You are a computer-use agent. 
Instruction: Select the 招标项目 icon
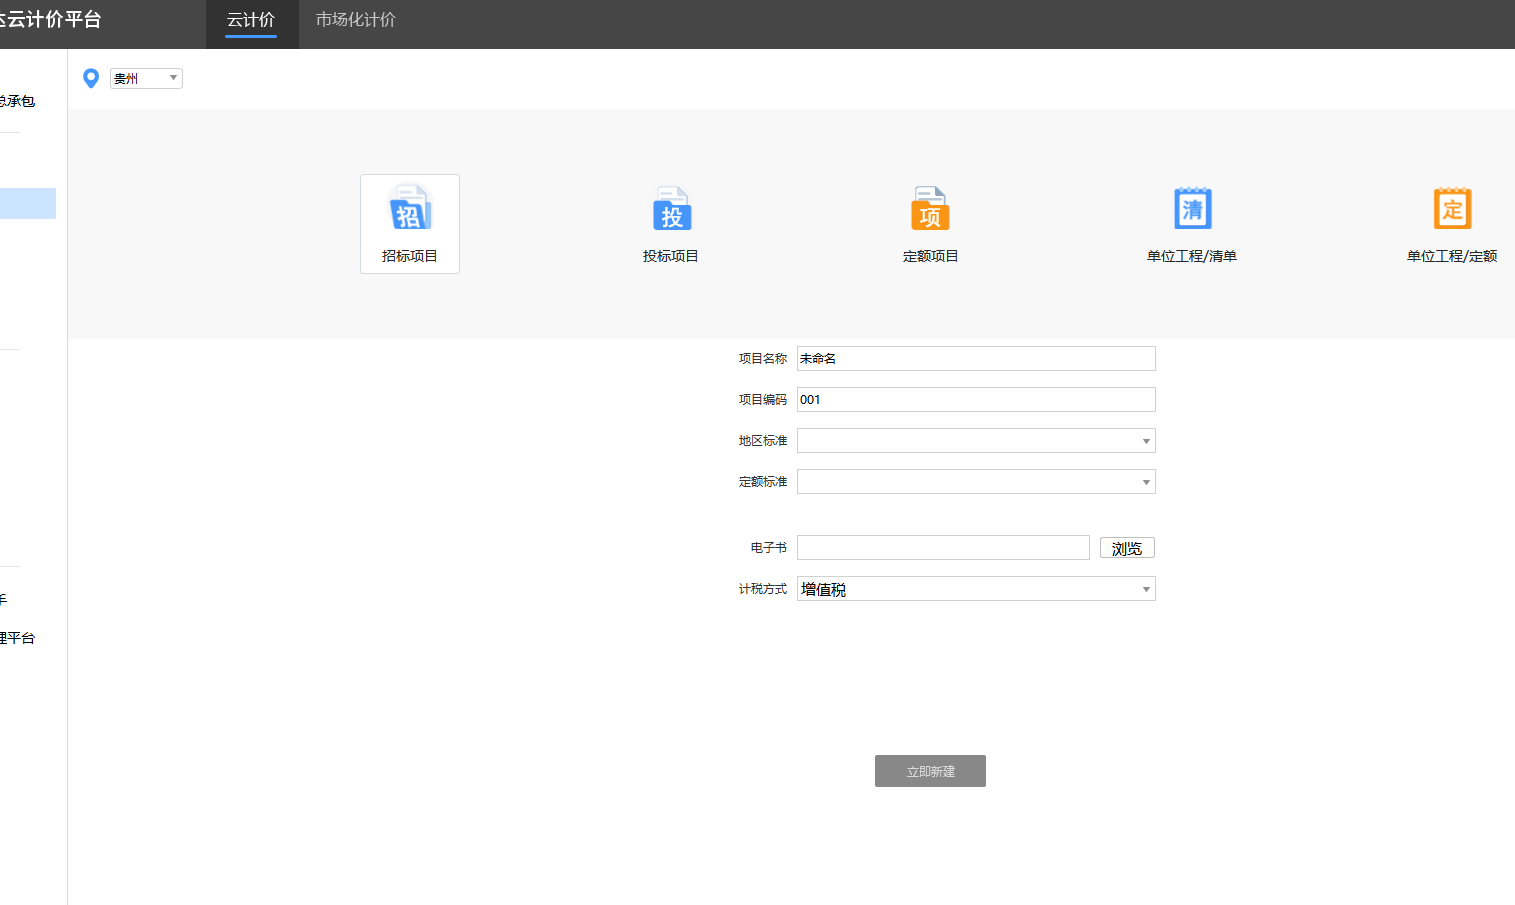tap(410, 208)
